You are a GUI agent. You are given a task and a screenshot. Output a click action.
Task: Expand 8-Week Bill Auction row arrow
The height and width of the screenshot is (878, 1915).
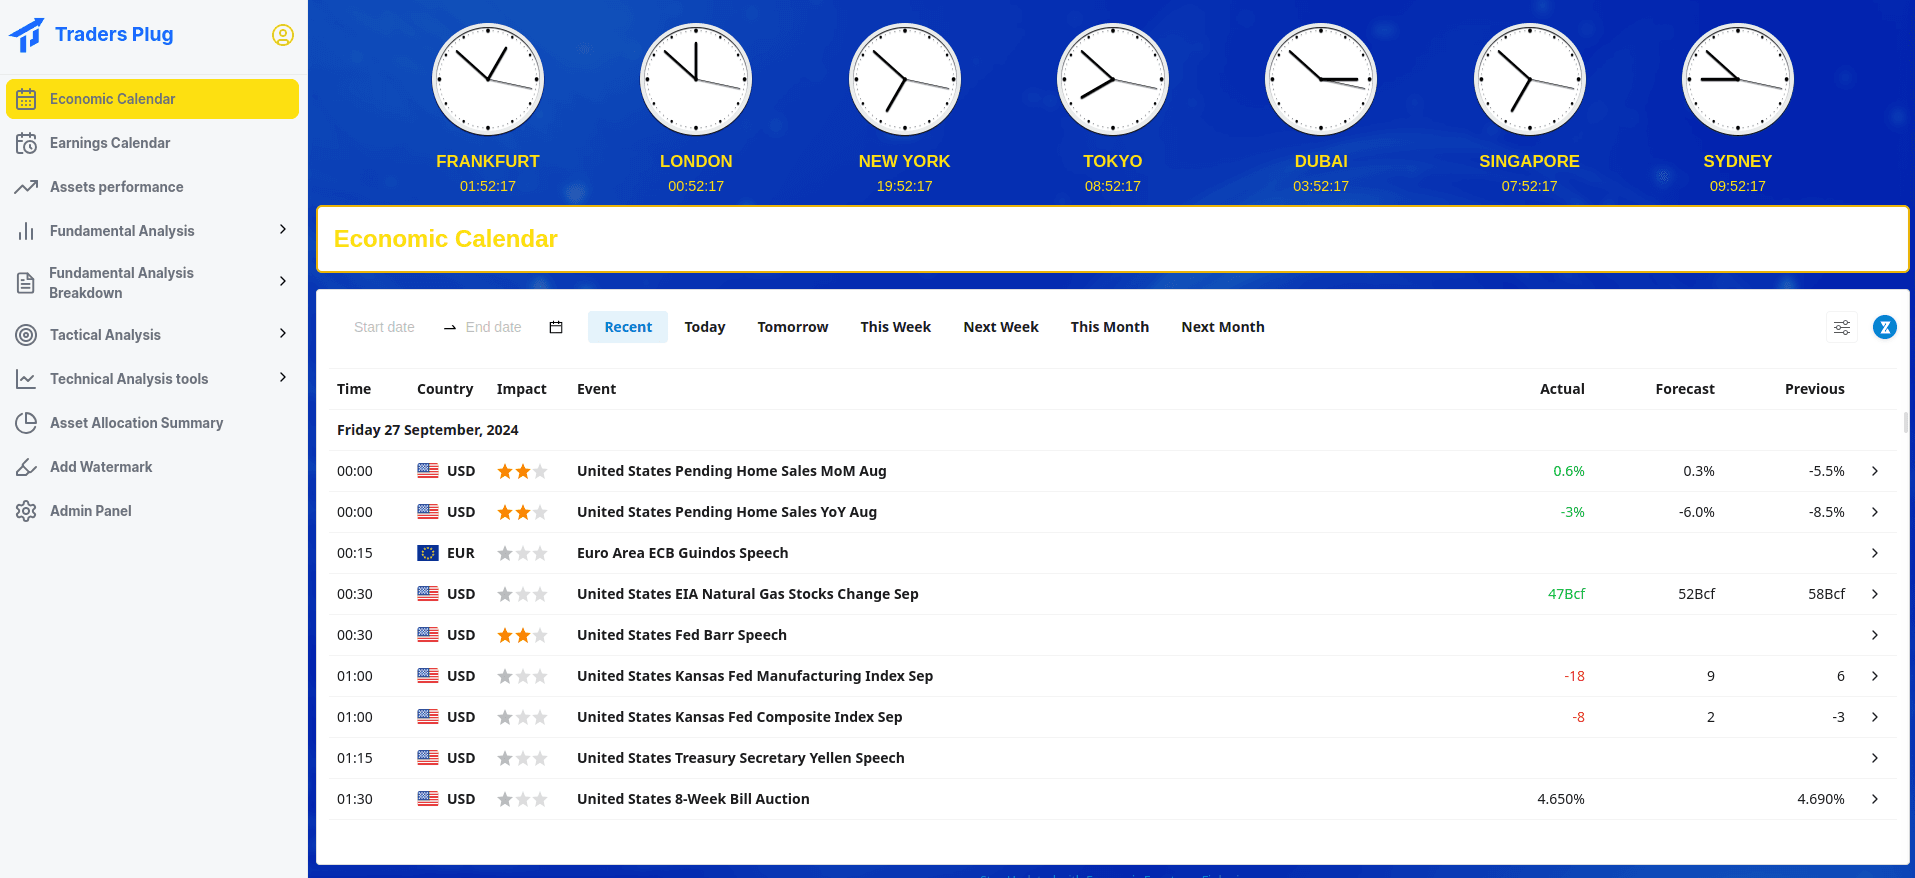click(x=1875, y=799)
